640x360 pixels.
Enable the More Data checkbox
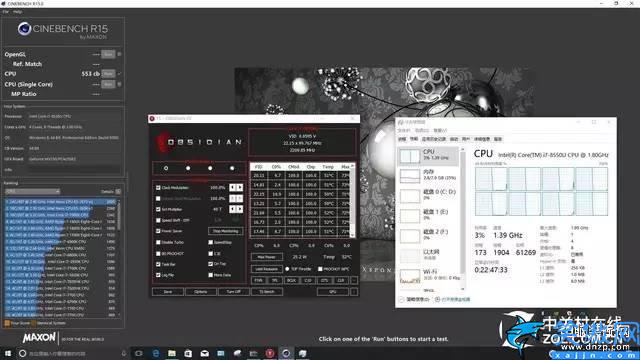[211, 275]
